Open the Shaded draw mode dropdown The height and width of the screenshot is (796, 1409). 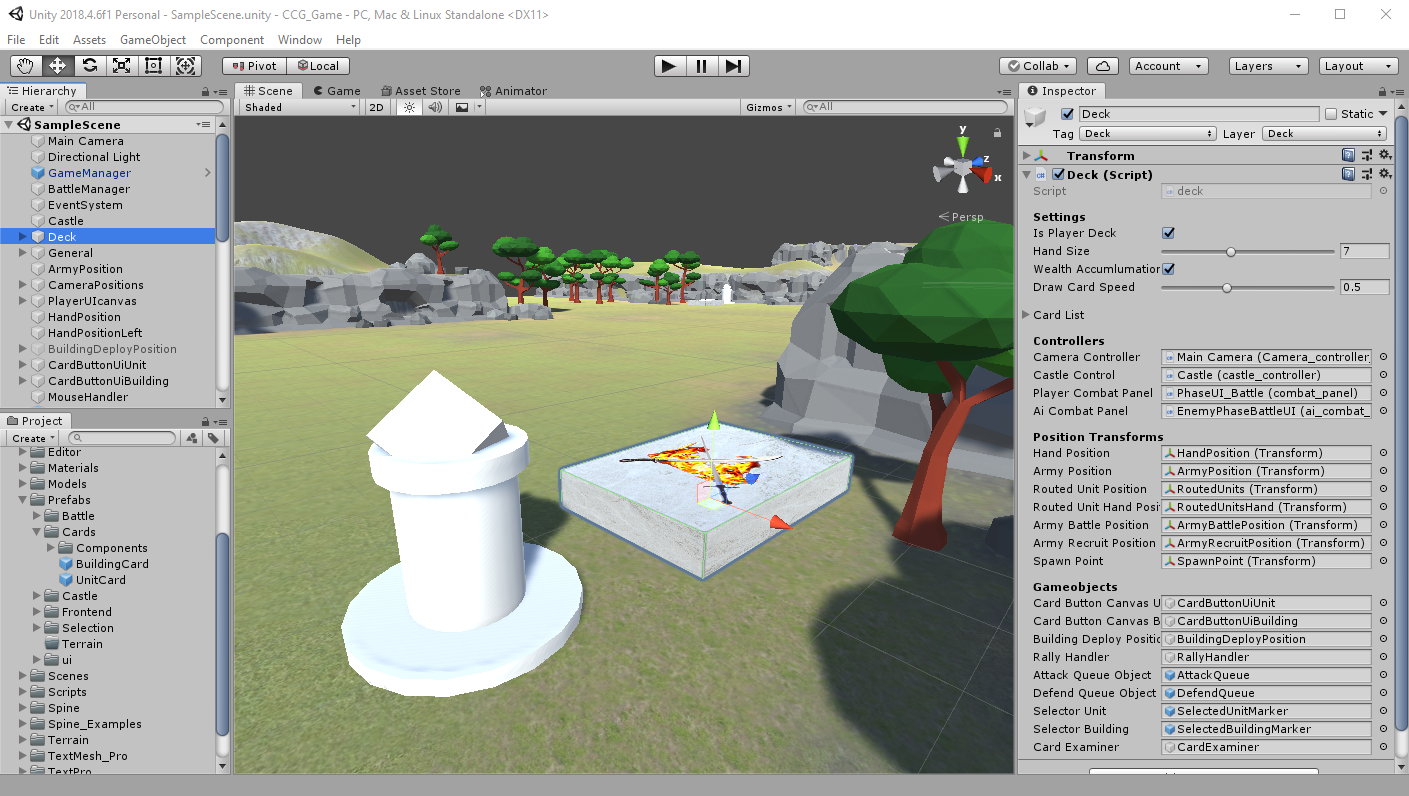pyautogui.click(x=299, y=107)
